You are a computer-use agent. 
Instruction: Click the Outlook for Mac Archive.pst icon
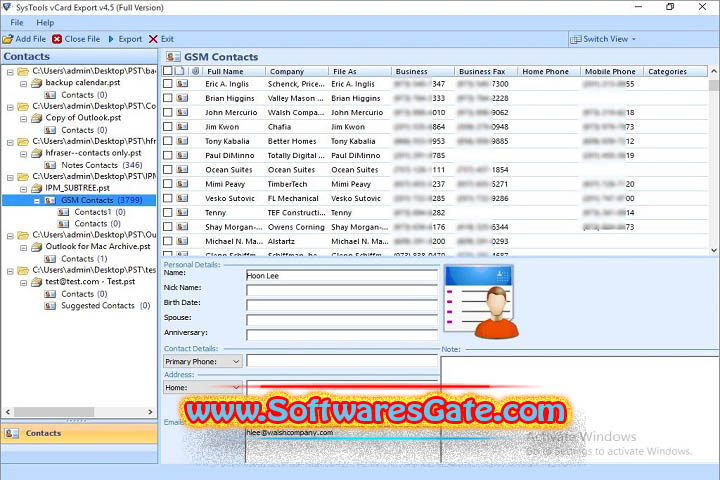pos(37,247)
